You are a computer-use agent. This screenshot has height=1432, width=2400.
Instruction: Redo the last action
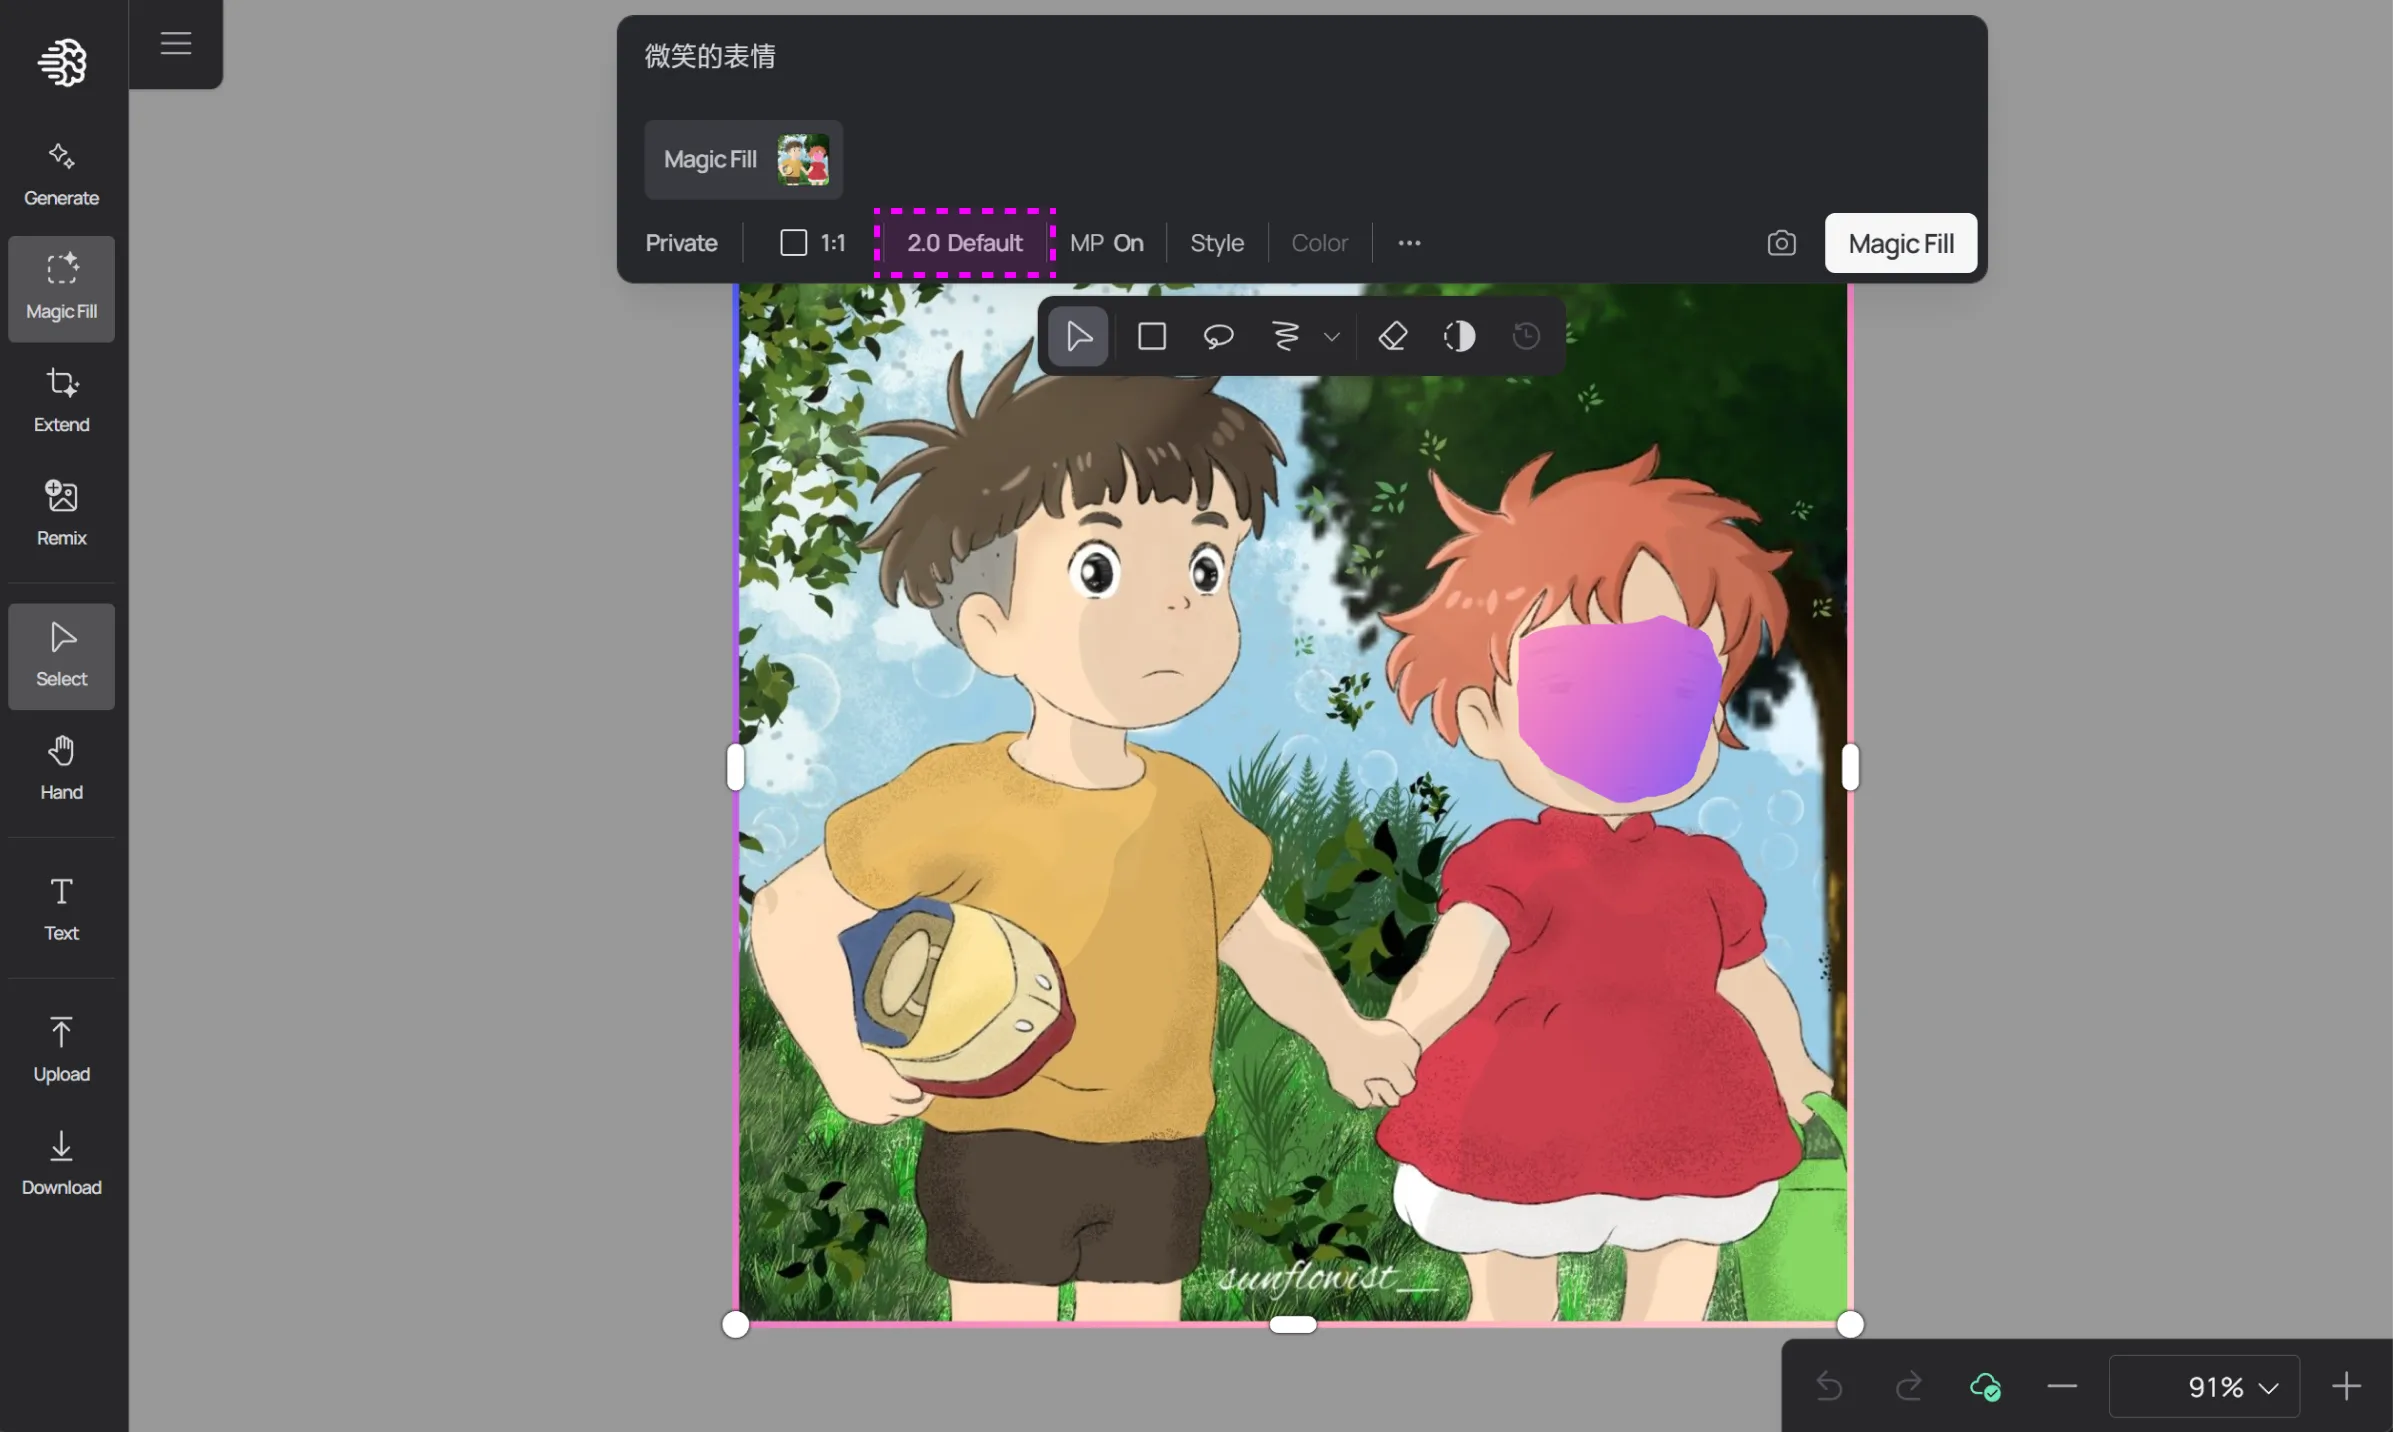tap(1908, 1387)
